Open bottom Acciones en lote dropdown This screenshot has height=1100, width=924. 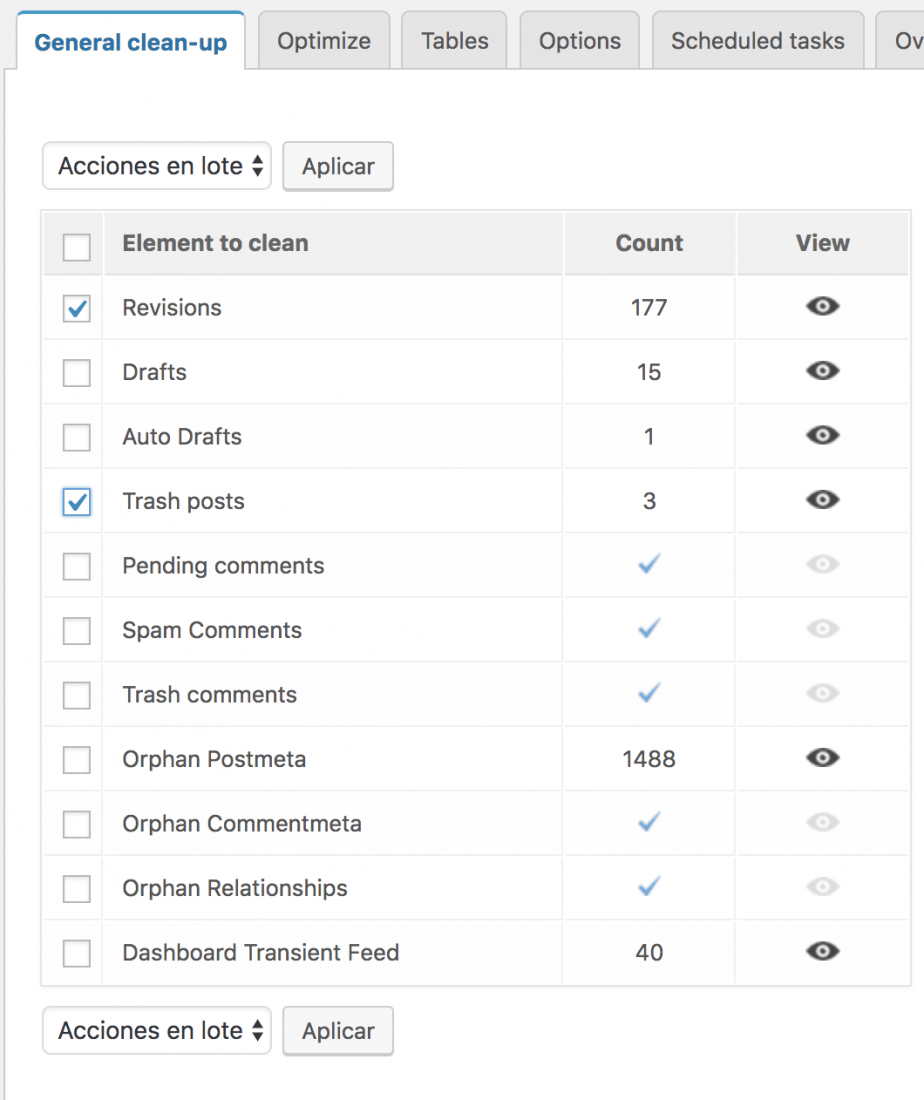click(x=156, y=1031)
